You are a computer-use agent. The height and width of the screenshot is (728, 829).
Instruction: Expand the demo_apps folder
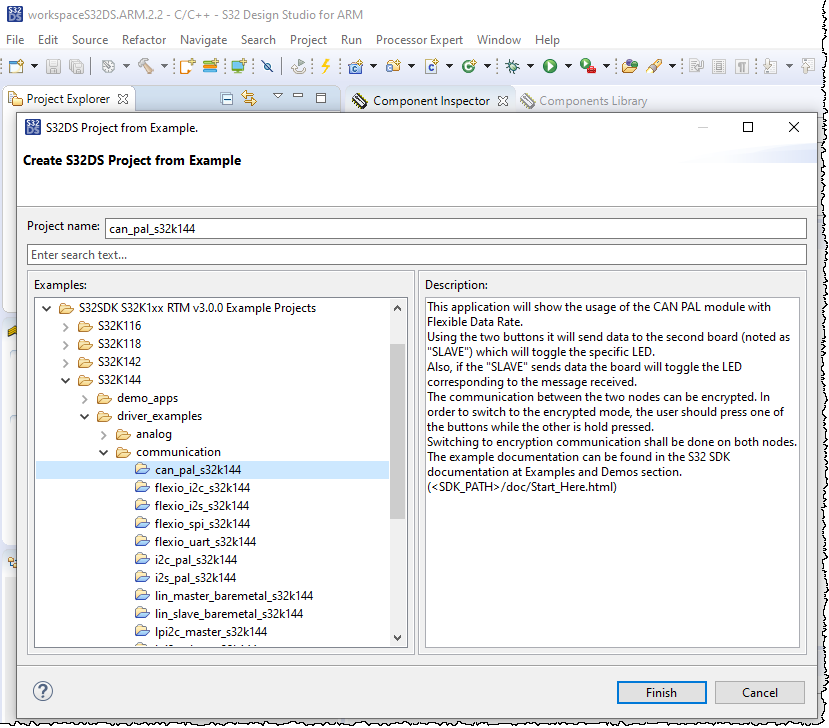85,399
